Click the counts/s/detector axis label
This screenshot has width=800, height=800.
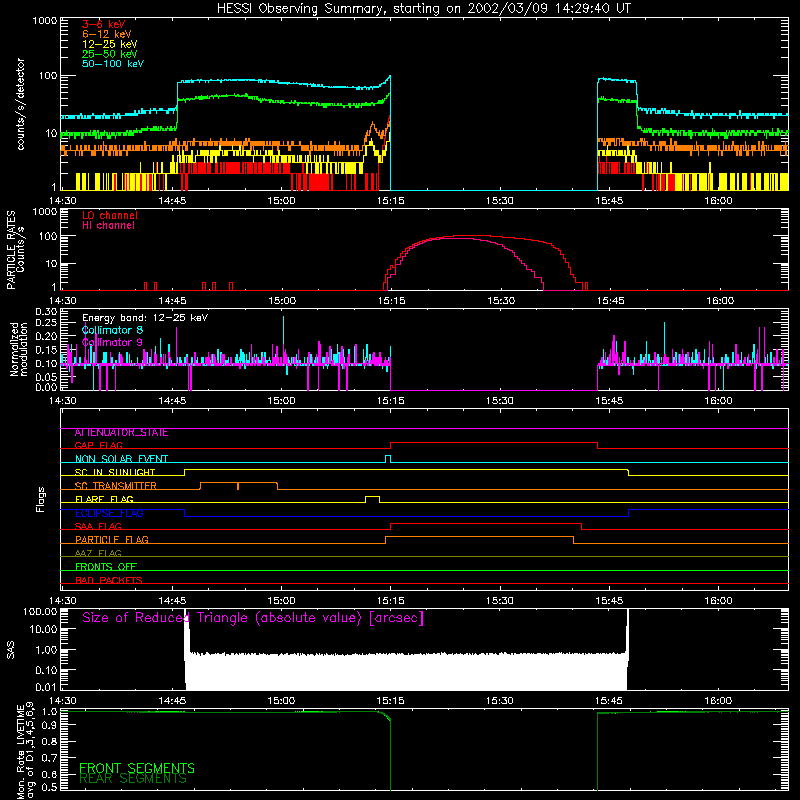(21, 104)
